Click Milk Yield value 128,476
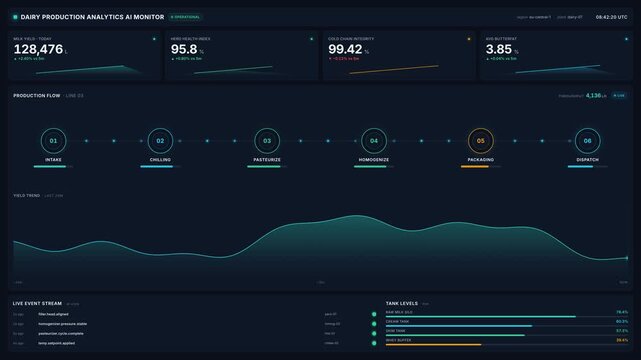 tap(38, 49)
